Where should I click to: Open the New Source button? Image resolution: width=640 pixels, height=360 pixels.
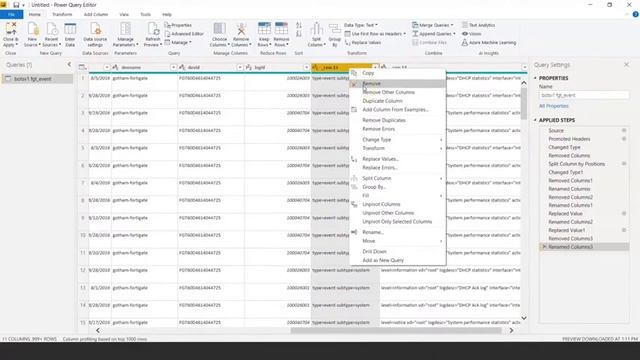32,35
